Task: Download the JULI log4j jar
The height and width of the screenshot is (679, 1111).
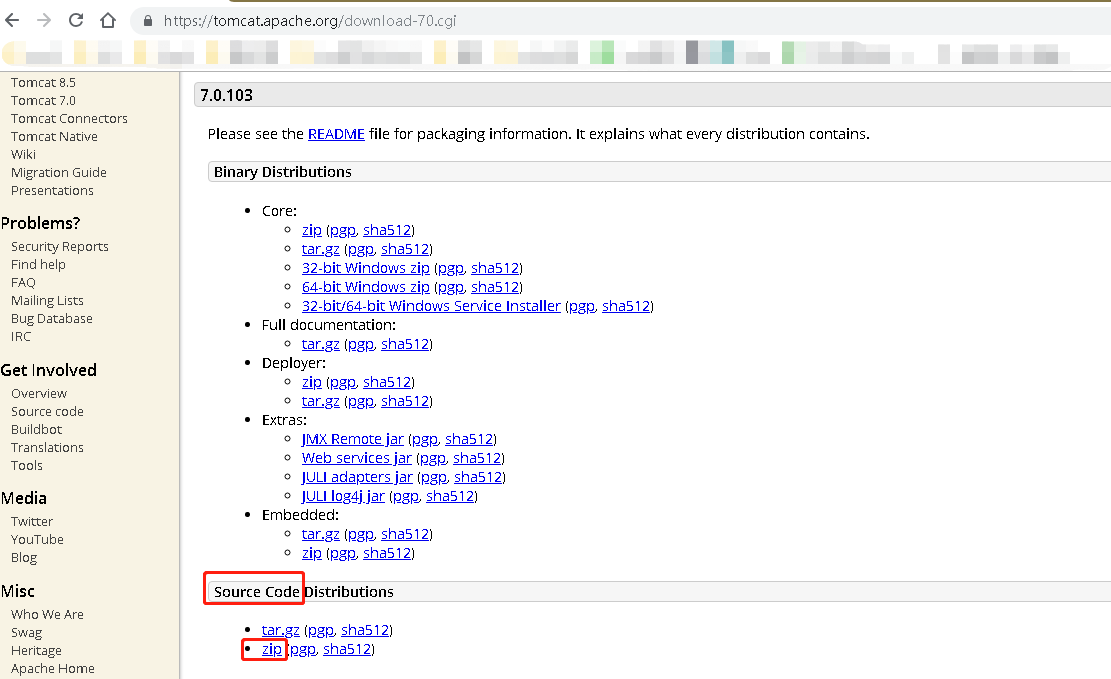Action: point(343,496)
